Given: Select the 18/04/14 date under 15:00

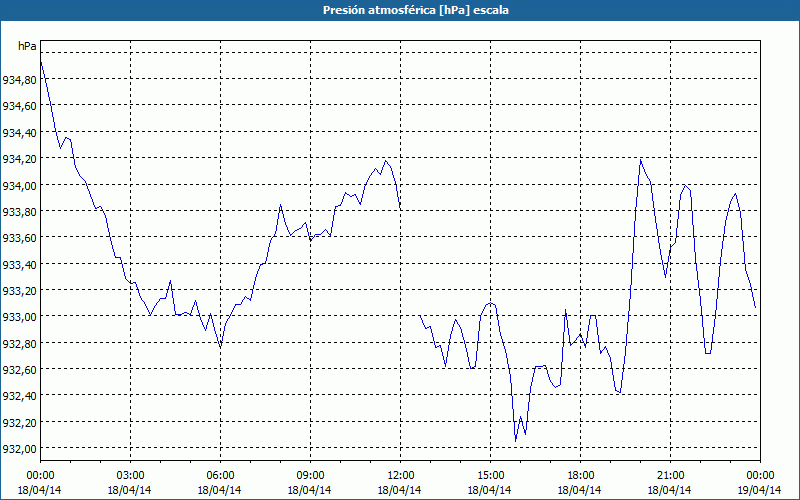Looking at the screenshot, I should point(490,490).
